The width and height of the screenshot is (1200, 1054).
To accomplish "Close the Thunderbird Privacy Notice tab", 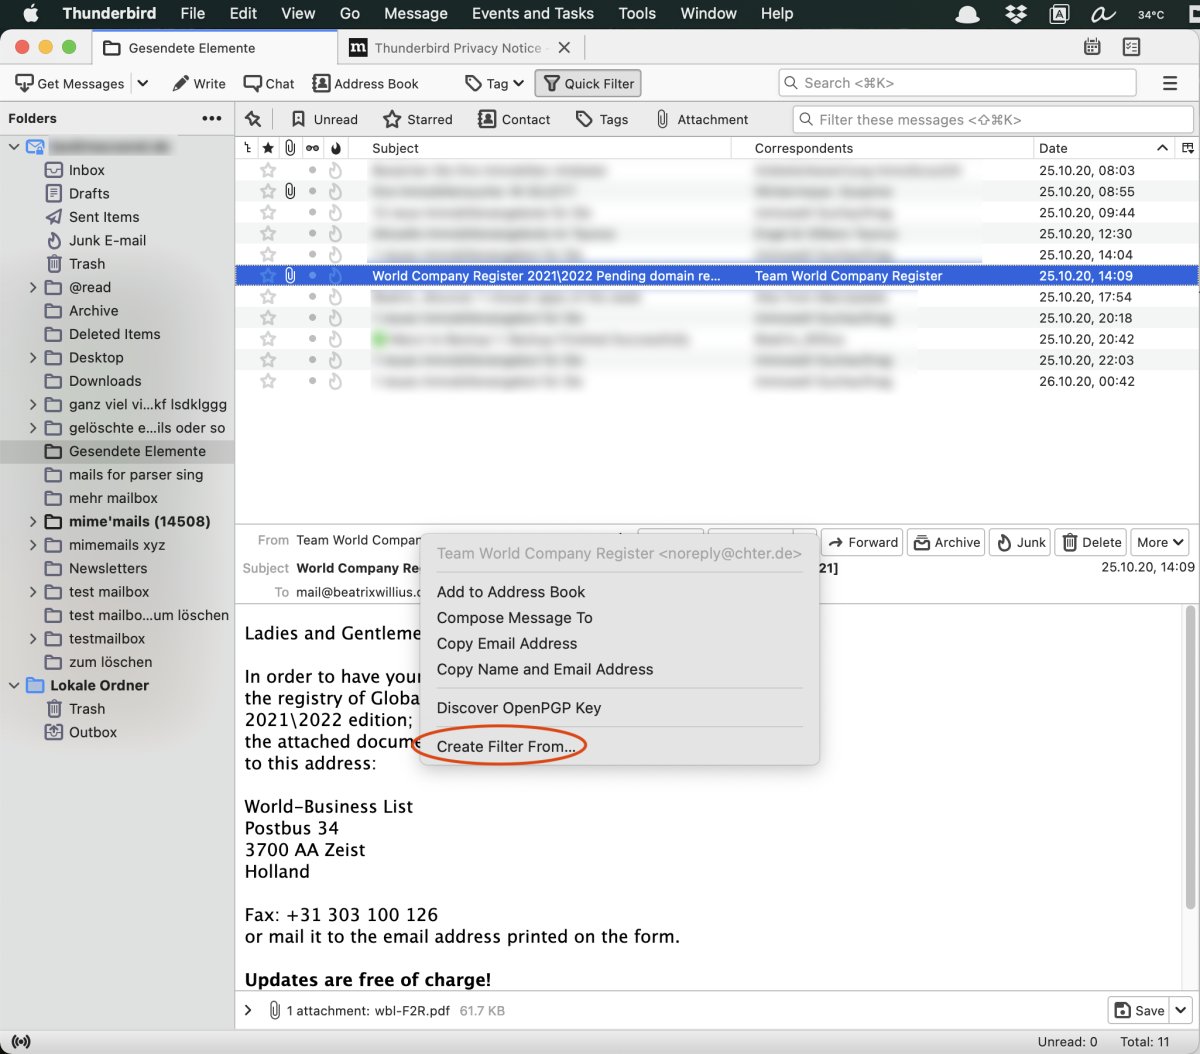I will (564, 47).
